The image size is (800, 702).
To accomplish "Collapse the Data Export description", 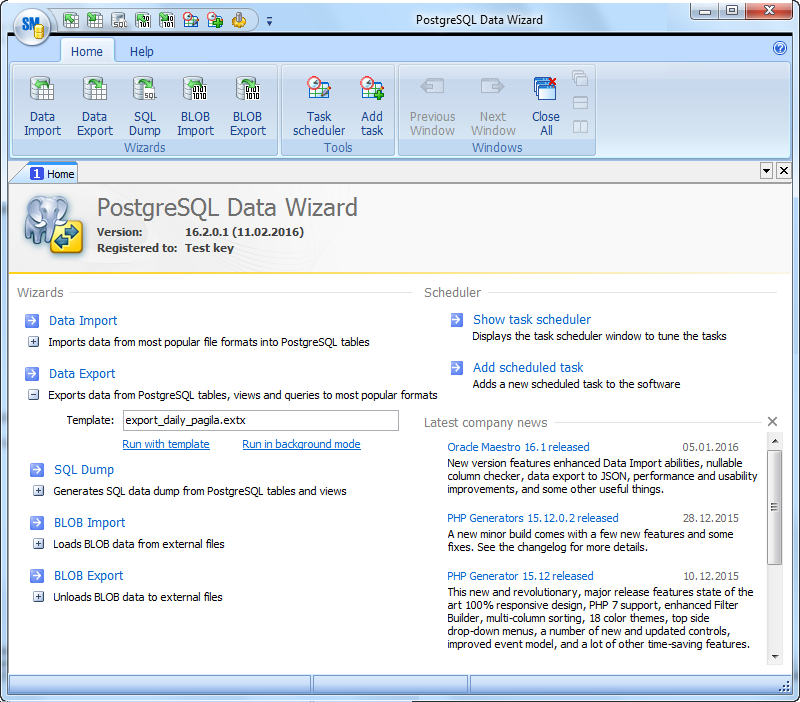I will [x=31, y=394].
